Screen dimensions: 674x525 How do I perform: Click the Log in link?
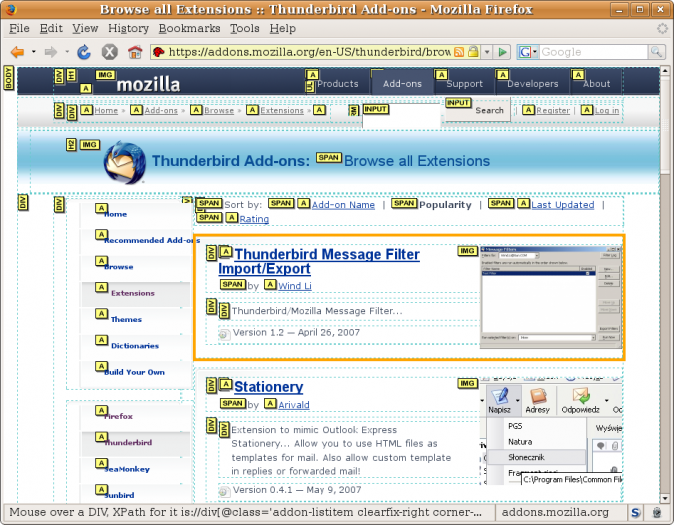607,111
